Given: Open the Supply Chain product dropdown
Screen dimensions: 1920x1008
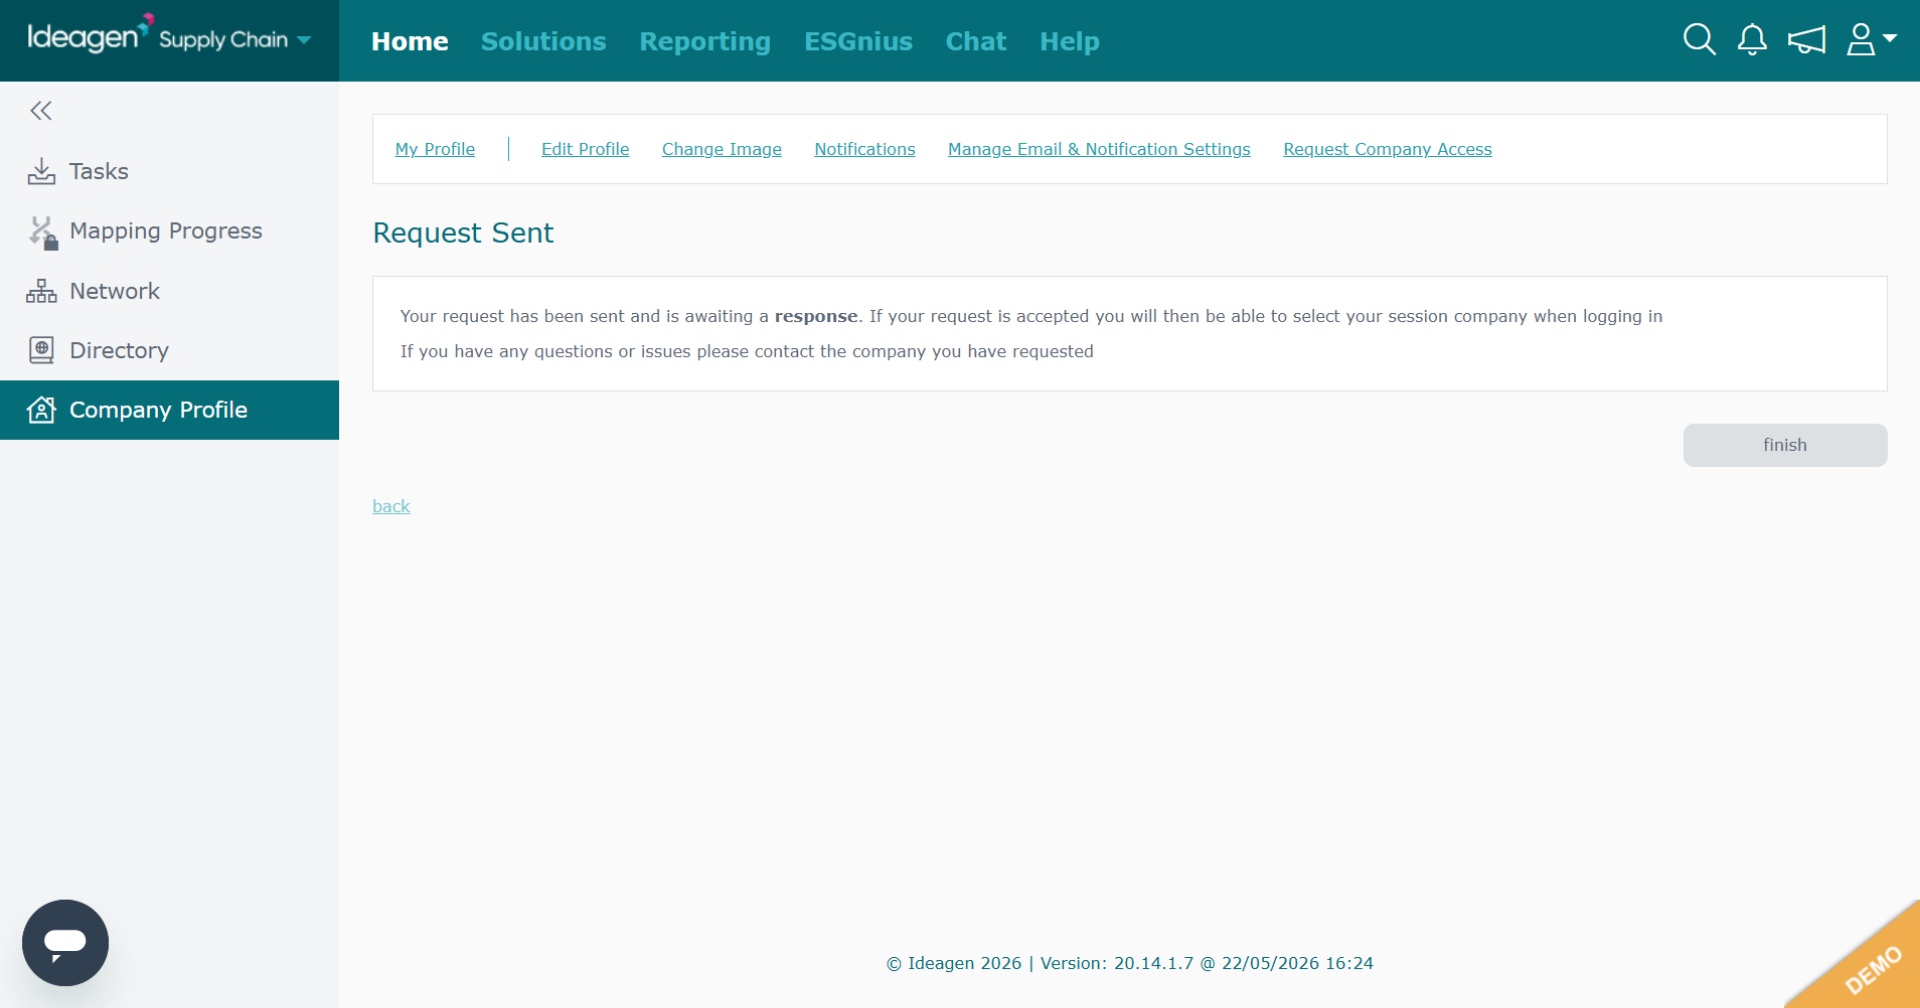Looking at the screenshot, I should coord(235,40).
